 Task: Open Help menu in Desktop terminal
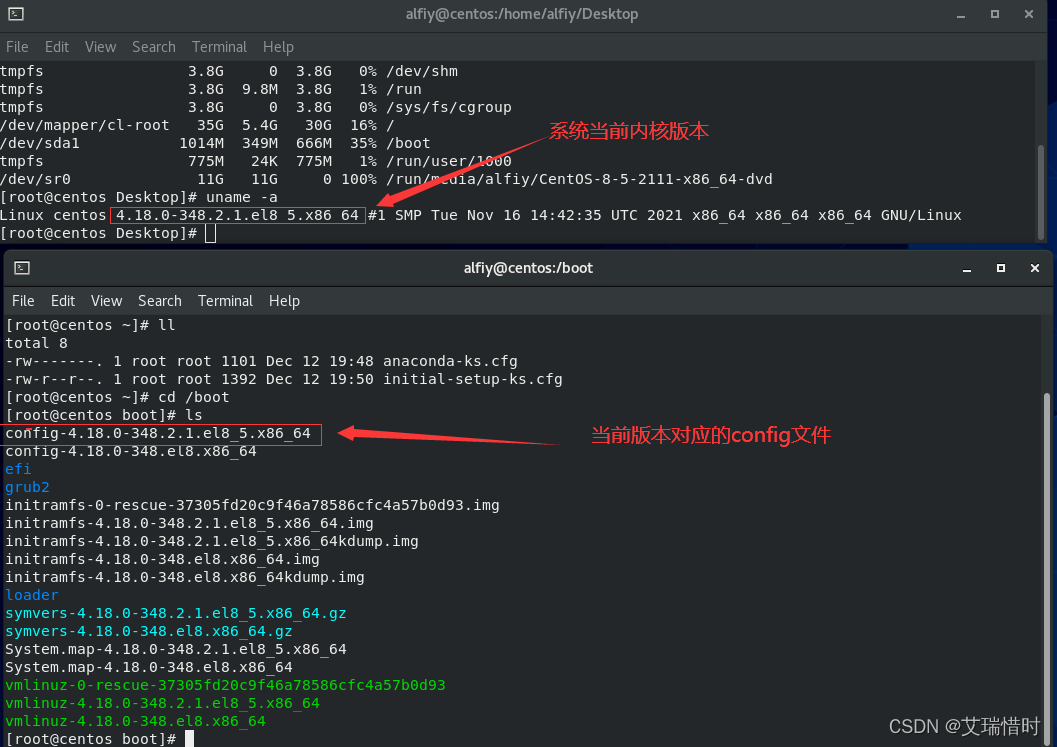[278, 47]
